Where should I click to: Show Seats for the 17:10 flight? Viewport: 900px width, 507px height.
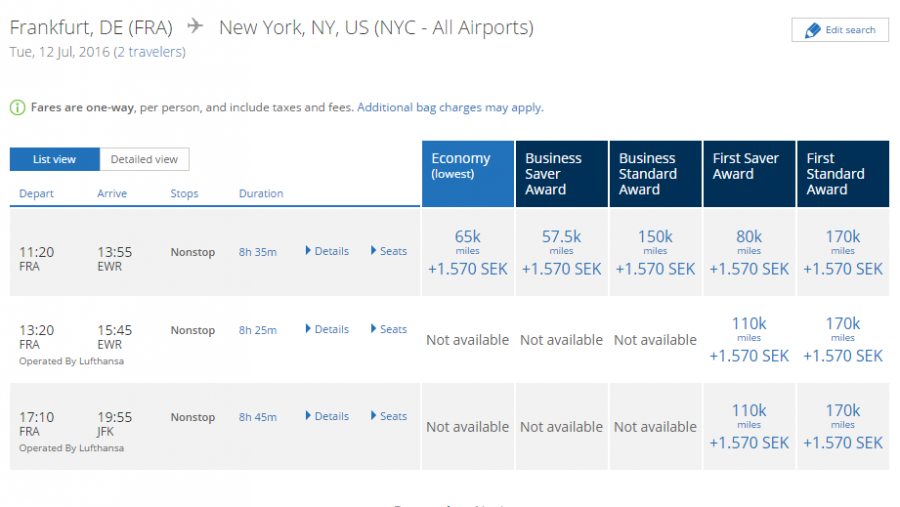[389, 416]
